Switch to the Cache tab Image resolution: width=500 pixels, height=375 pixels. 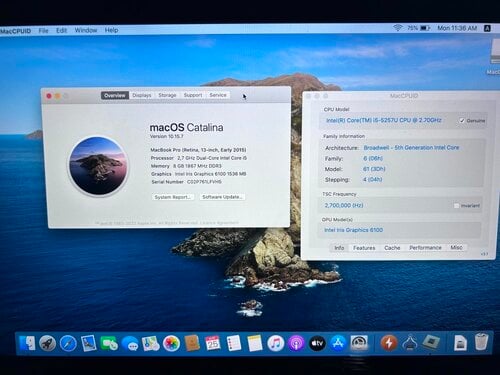click(x=392, y=248)
